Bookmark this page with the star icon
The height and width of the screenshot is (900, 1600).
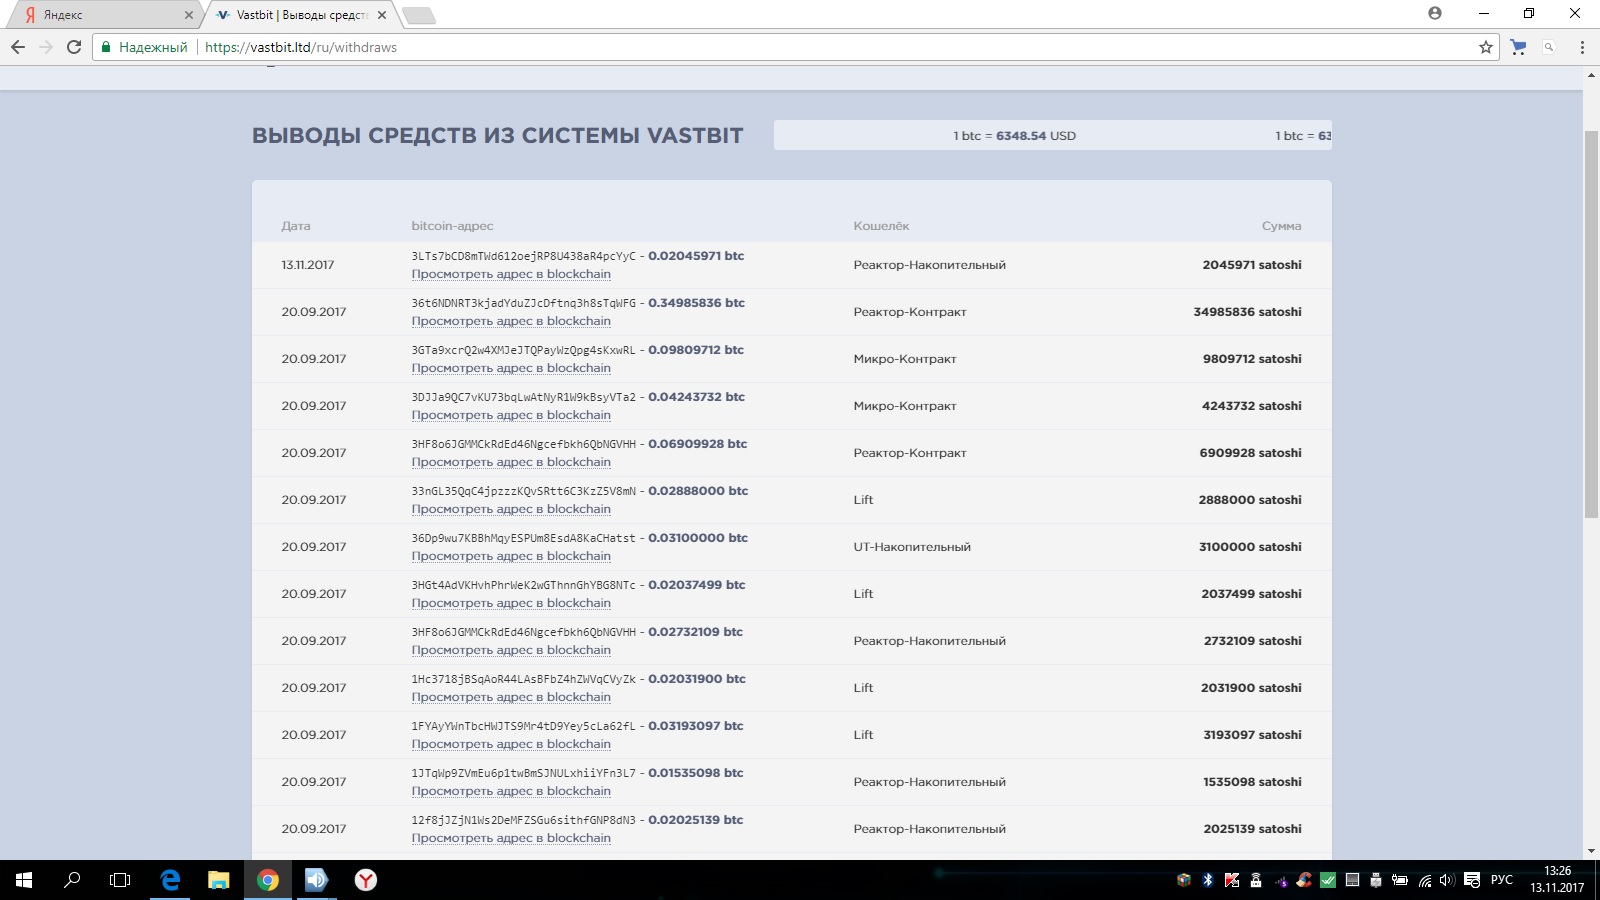tap(1486, 47)
